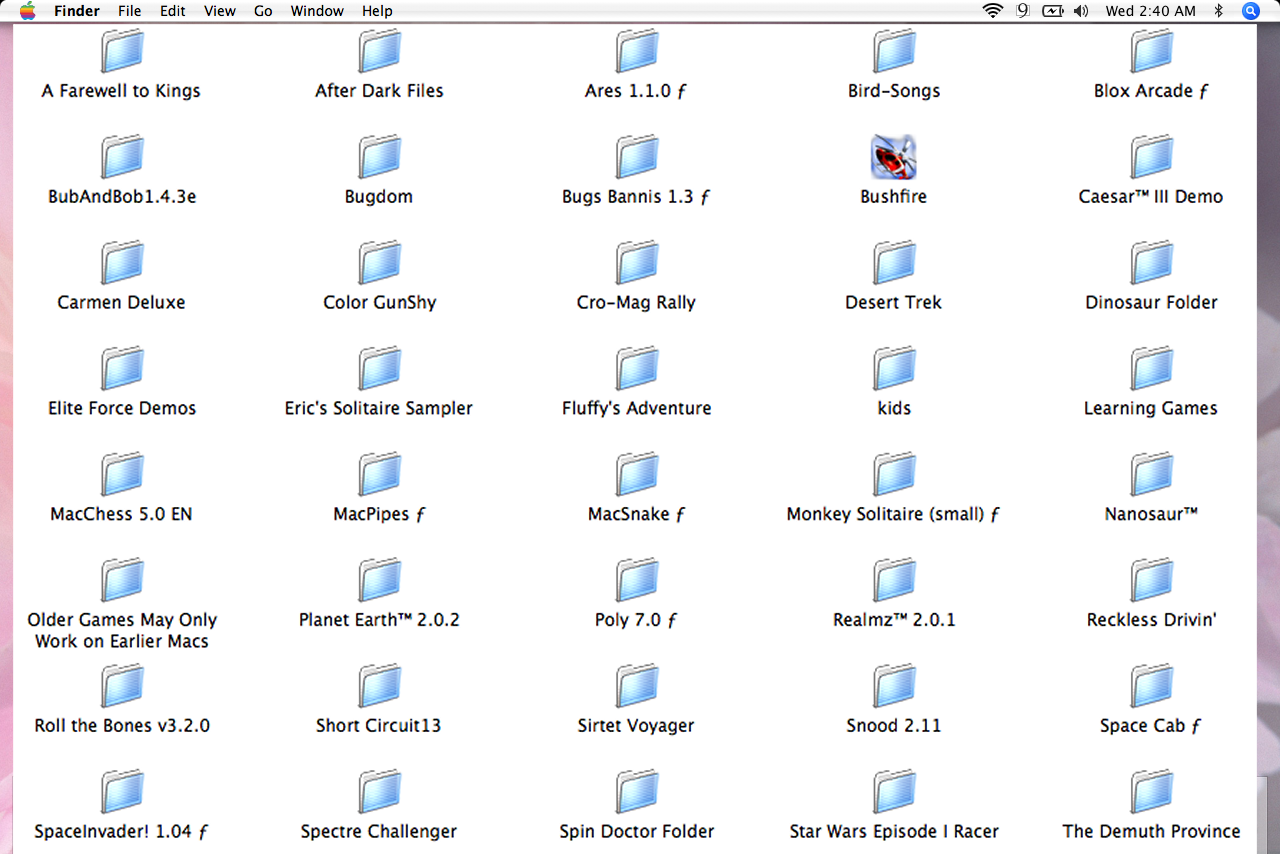The image size is (1280, 854).
Task: Open the volume control in menu bar
Action: coord(1080,11)
